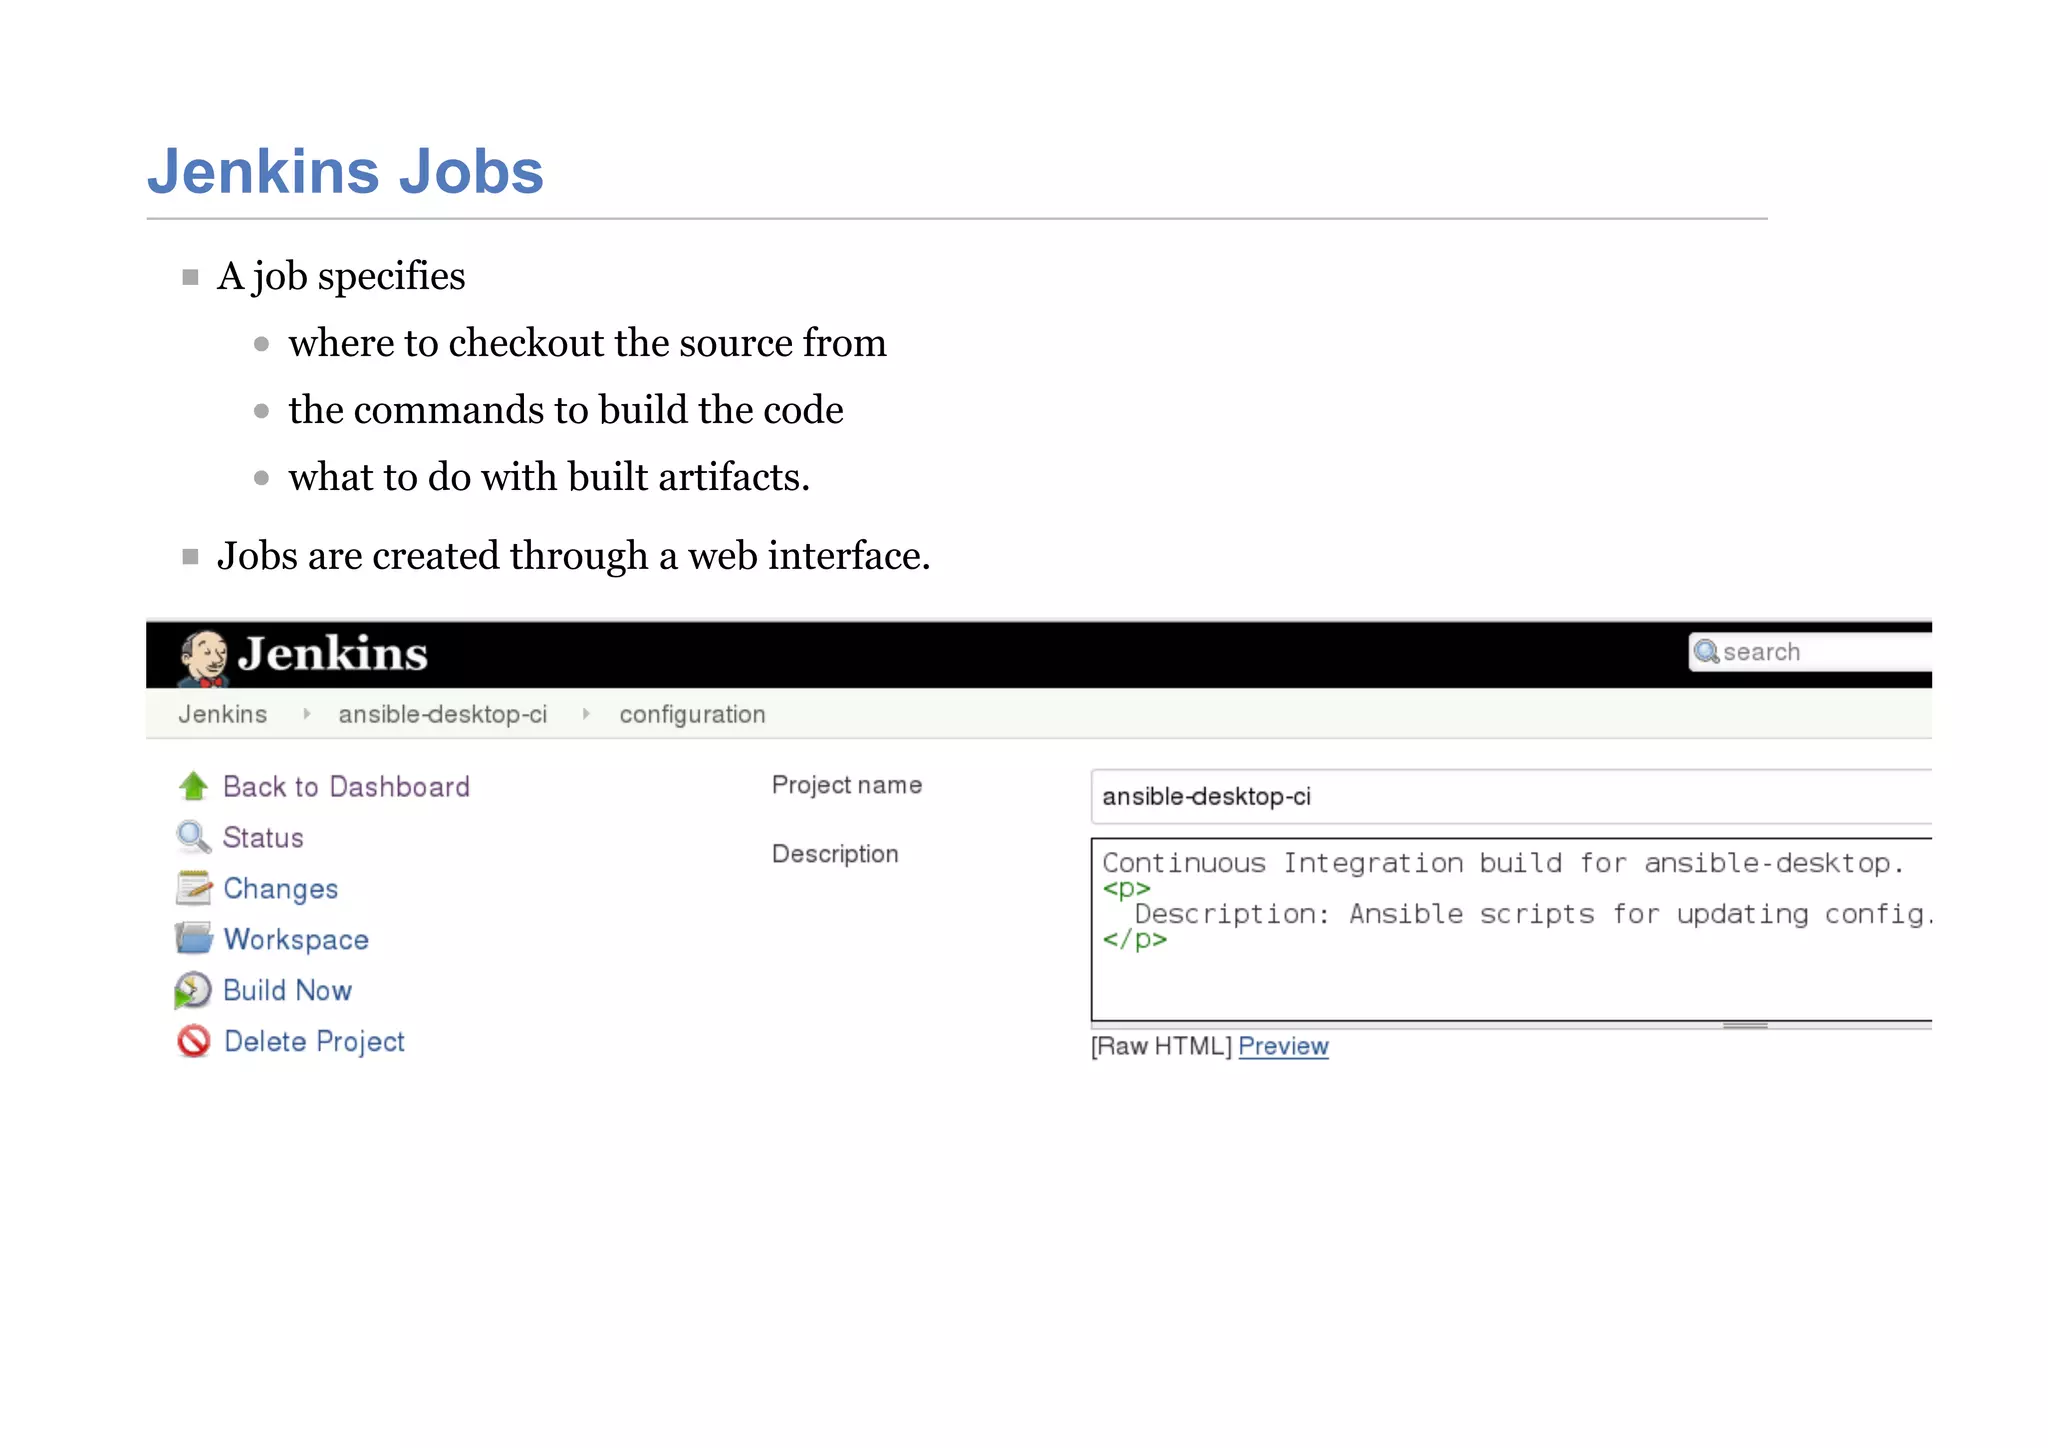
Task: Expand the arrow after ansible-desktop-ci breadcrumb
Action: [586, 714]
